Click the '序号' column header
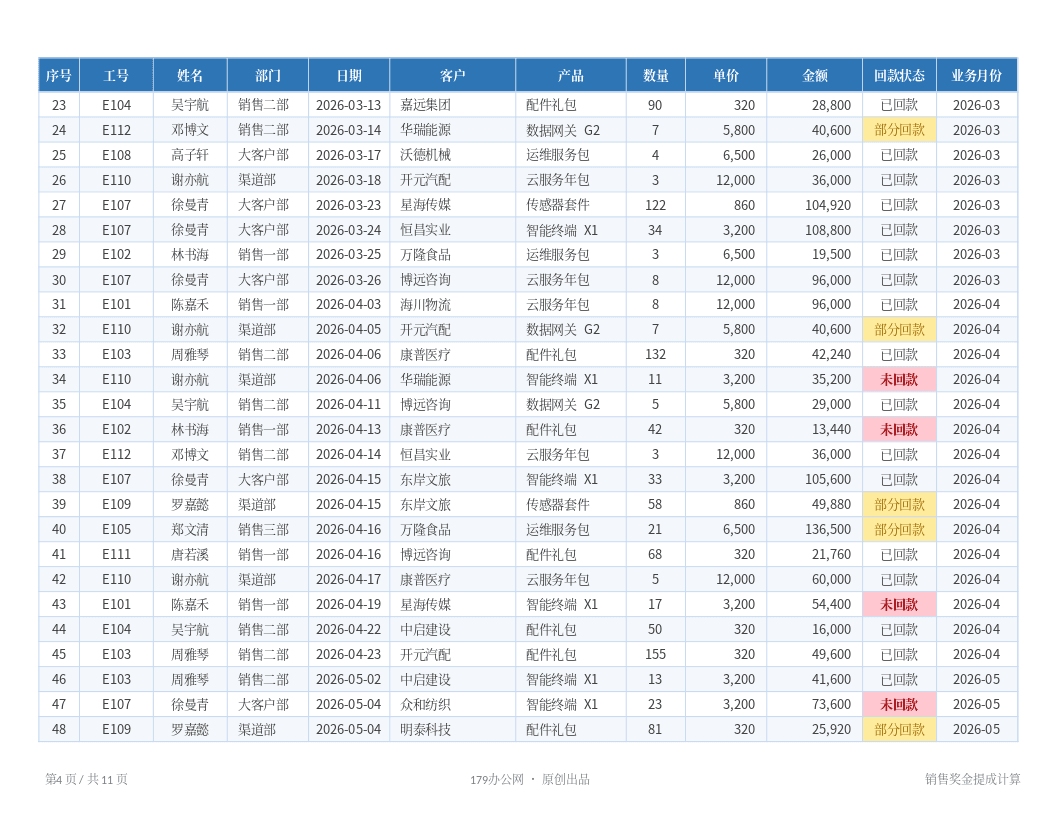 coord(59,75)
